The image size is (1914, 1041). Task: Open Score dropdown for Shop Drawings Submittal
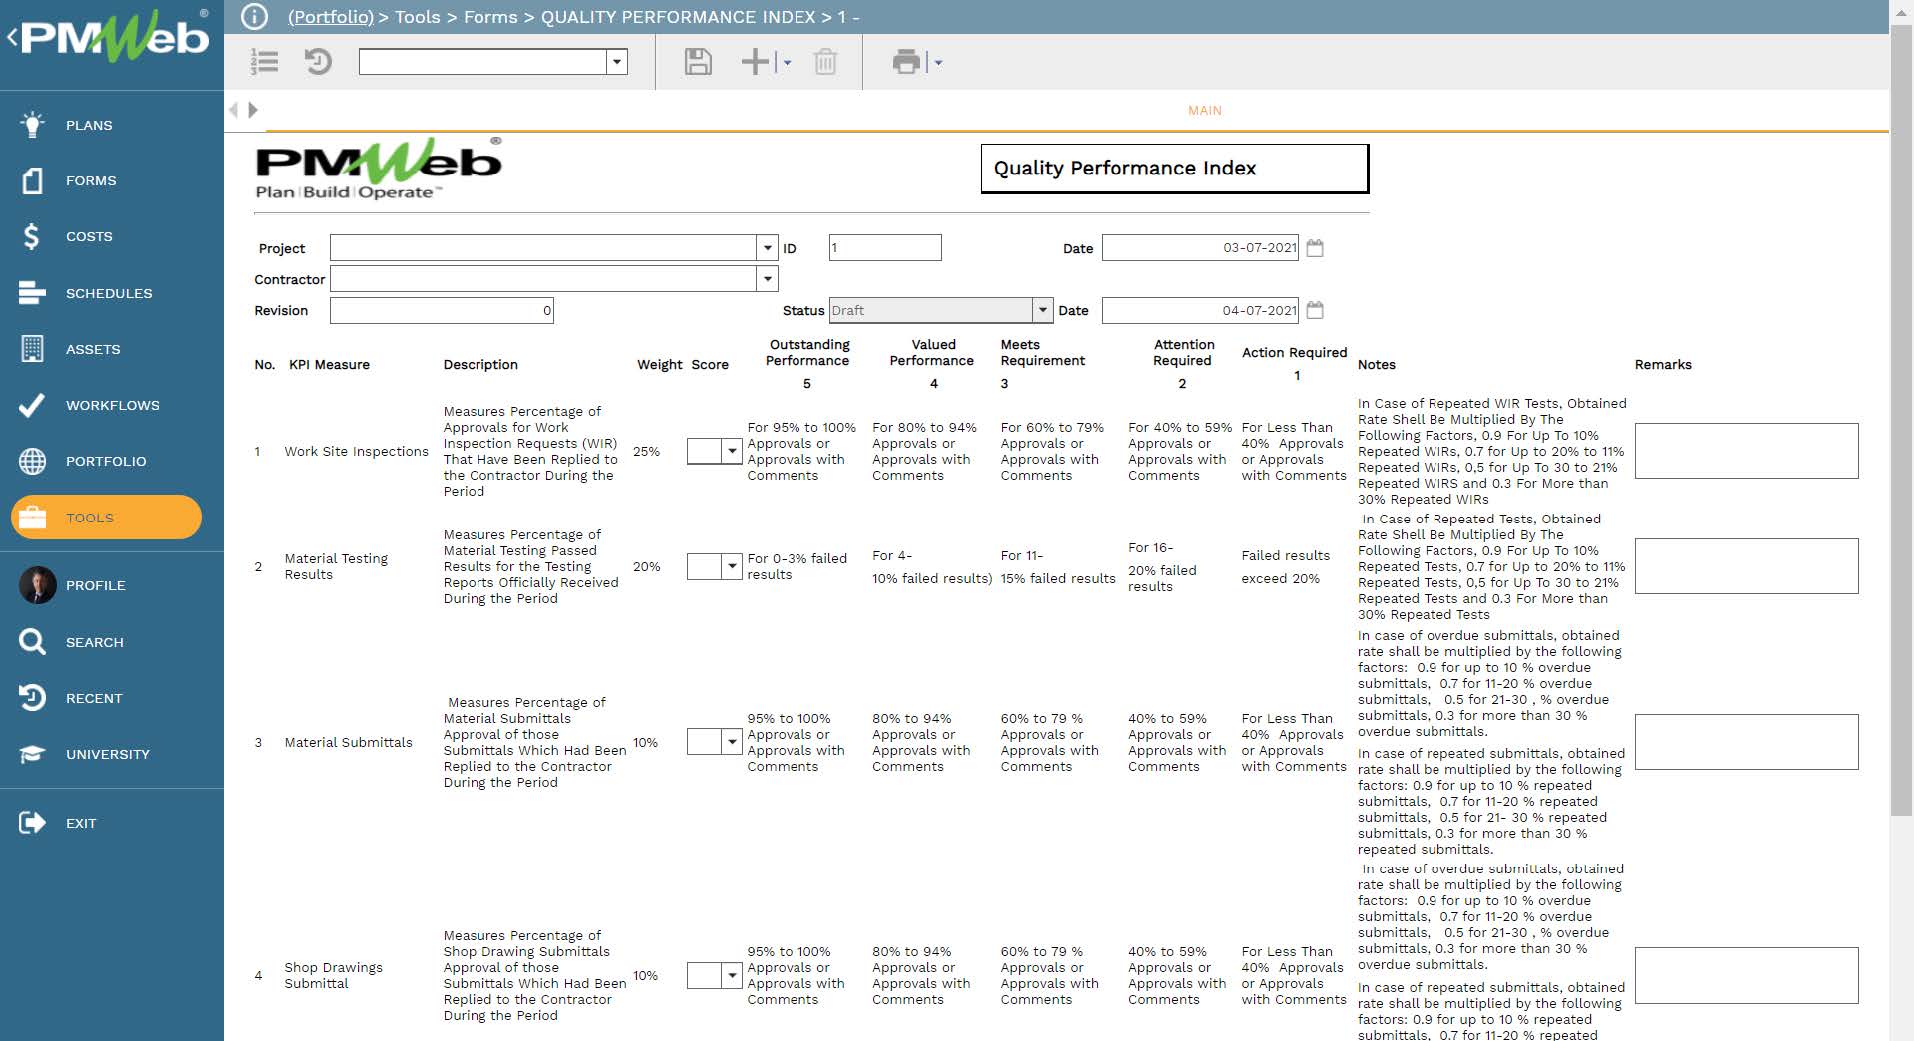732,975
